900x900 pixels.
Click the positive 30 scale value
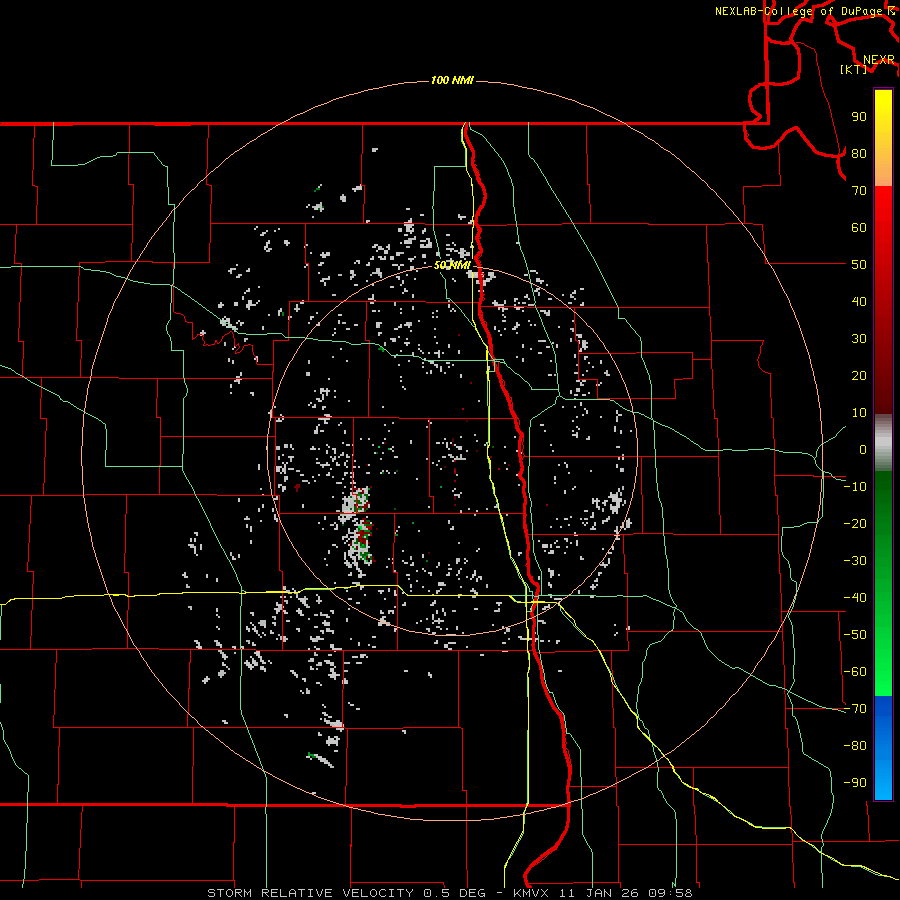click(x=859, y=339)
